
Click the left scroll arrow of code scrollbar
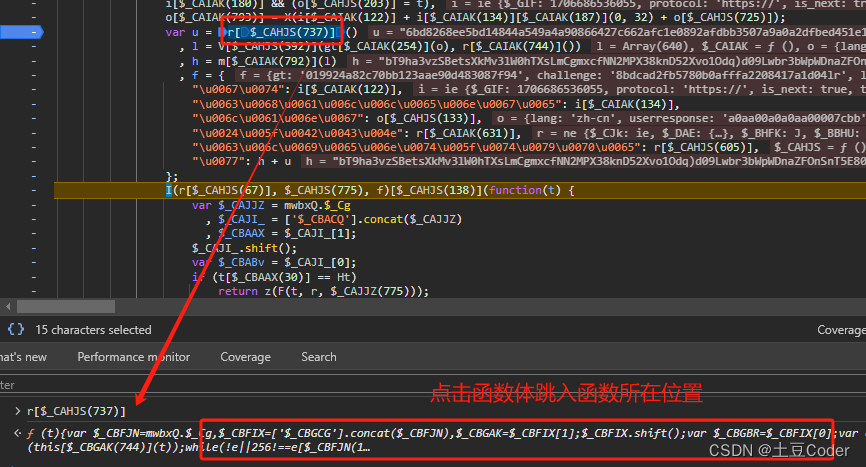pyautogui.click(x=8, y=306)
